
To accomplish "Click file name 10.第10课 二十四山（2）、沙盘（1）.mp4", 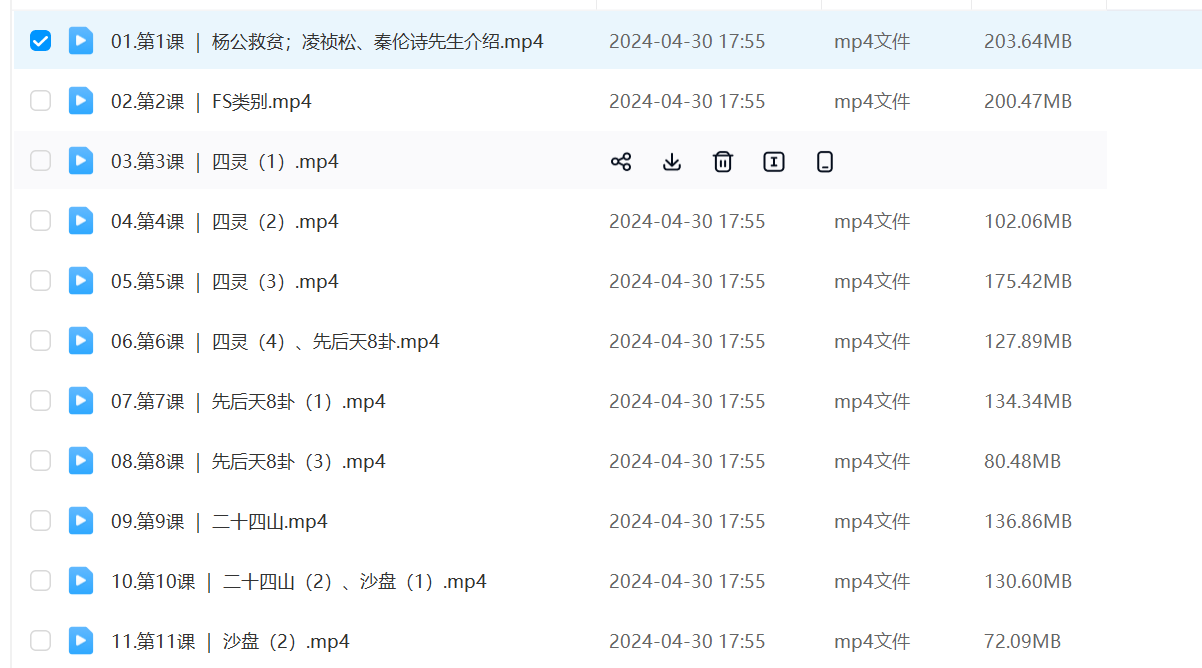I will tap(298, 581).
